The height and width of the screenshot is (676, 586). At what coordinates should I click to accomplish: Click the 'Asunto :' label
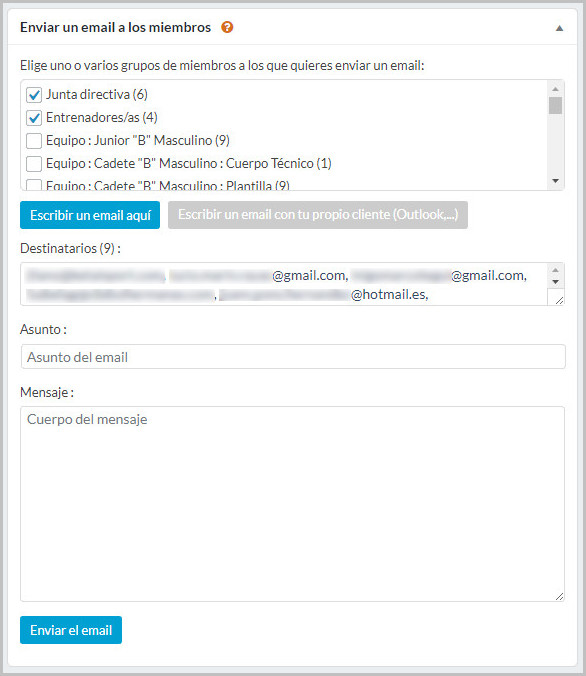click(43, 329)
